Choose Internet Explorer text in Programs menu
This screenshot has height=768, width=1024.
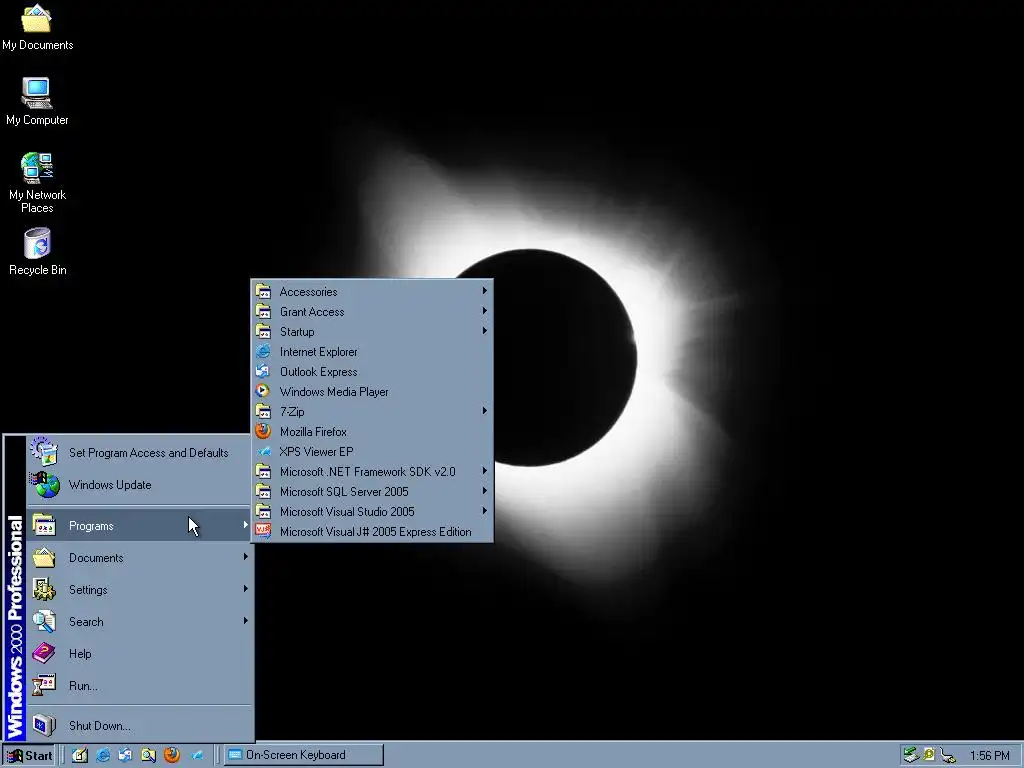318,351
